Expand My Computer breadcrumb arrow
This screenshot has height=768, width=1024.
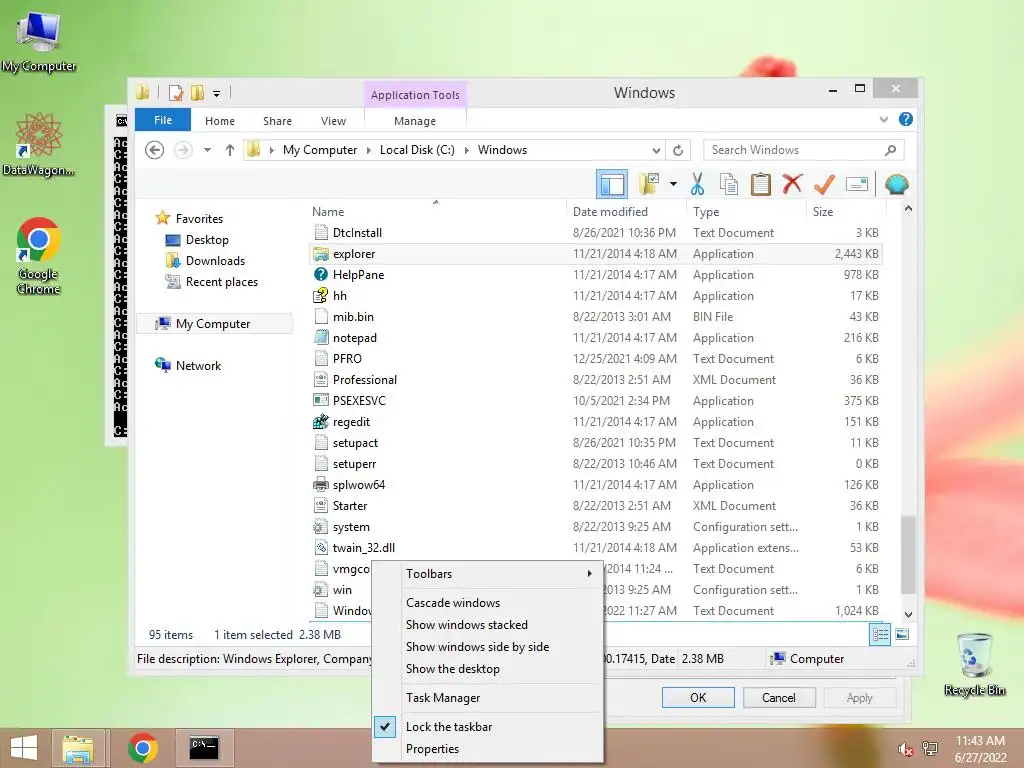368,150
